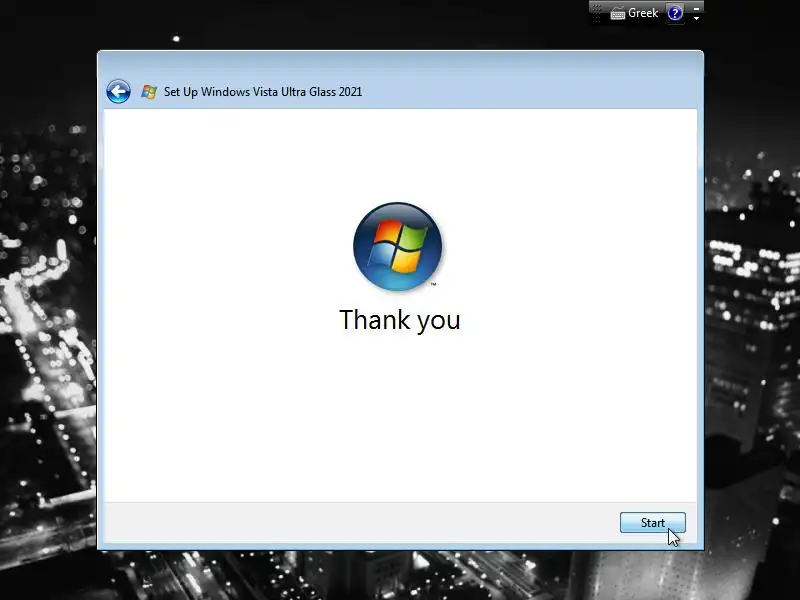Go back with the blue arrow button
Image resolution: width=800 pixels, height=600 pixels.
[x=118, y=92]
